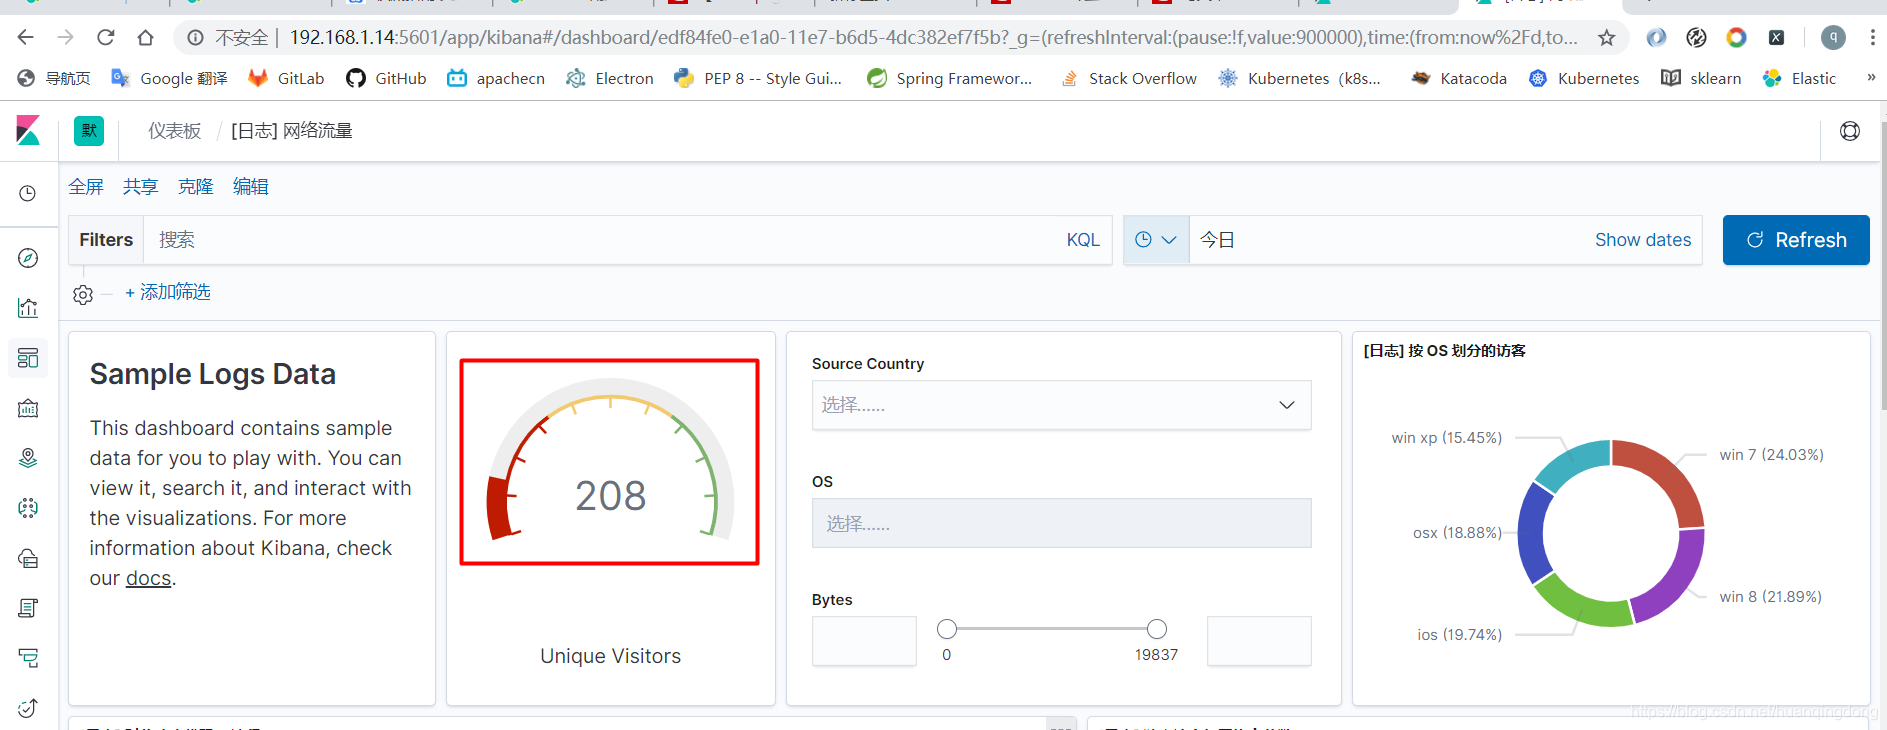Open filter options gear icon

(x=83, y=294)
